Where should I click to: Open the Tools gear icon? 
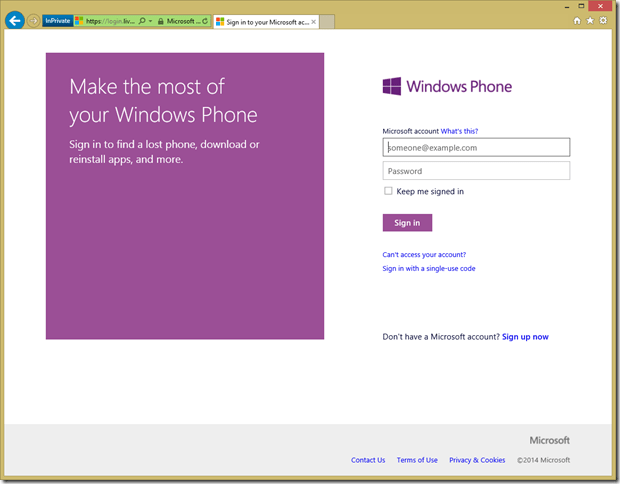click(603, 20)
